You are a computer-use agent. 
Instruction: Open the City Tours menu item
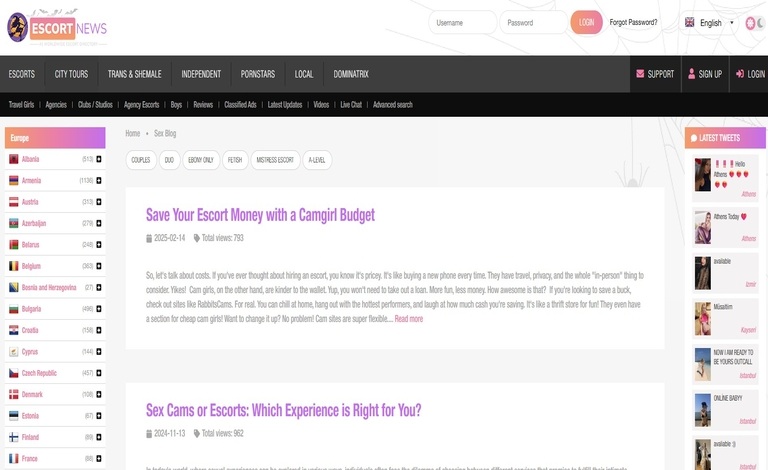[x=71, y=74]
